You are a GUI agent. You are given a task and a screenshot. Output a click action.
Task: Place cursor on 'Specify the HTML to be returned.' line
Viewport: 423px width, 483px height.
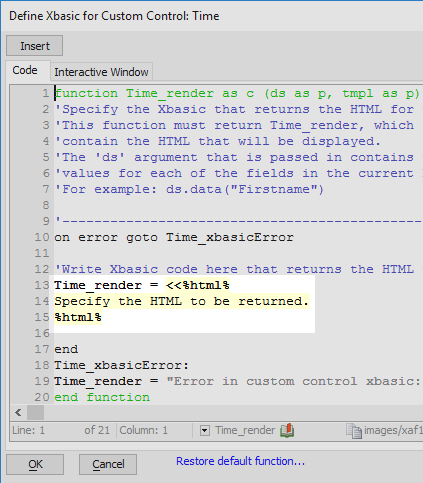pyautogui.click(x=182, y=301)
